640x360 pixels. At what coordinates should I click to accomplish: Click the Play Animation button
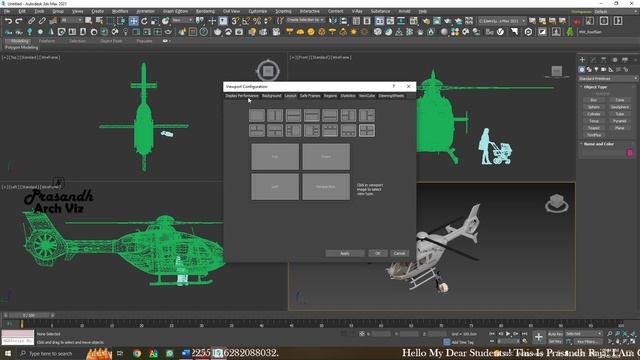point(508,334)
